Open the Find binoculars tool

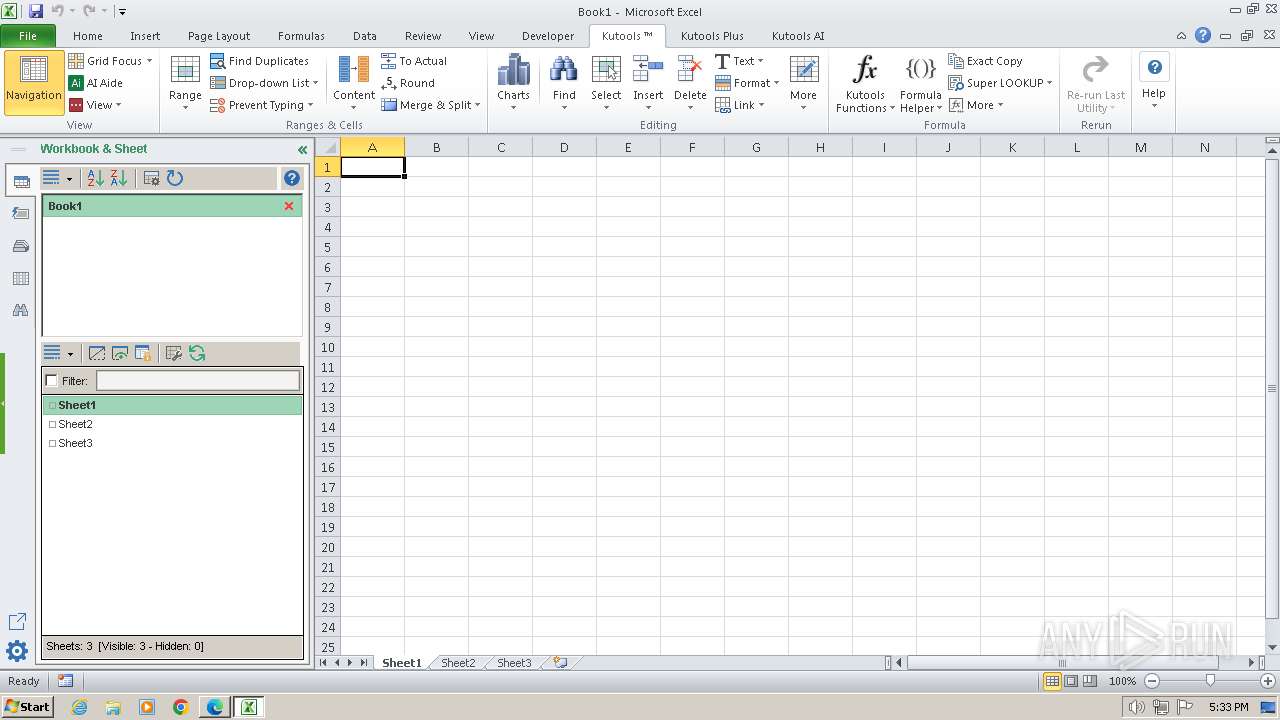coord(564,82)
